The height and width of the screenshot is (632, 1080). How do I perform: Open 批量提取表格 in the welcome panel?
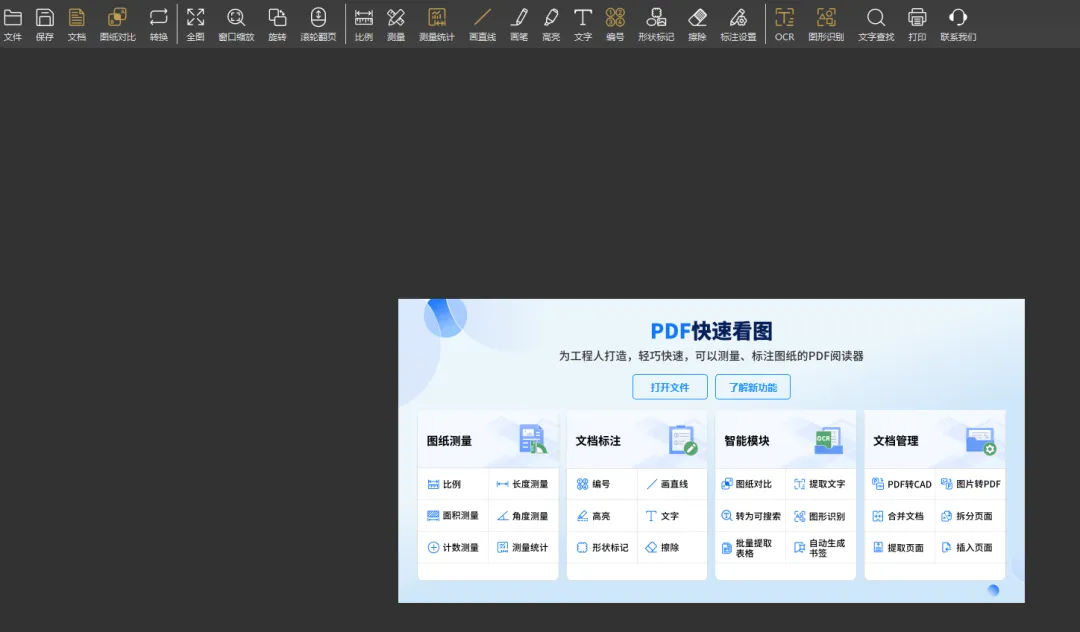747,548
